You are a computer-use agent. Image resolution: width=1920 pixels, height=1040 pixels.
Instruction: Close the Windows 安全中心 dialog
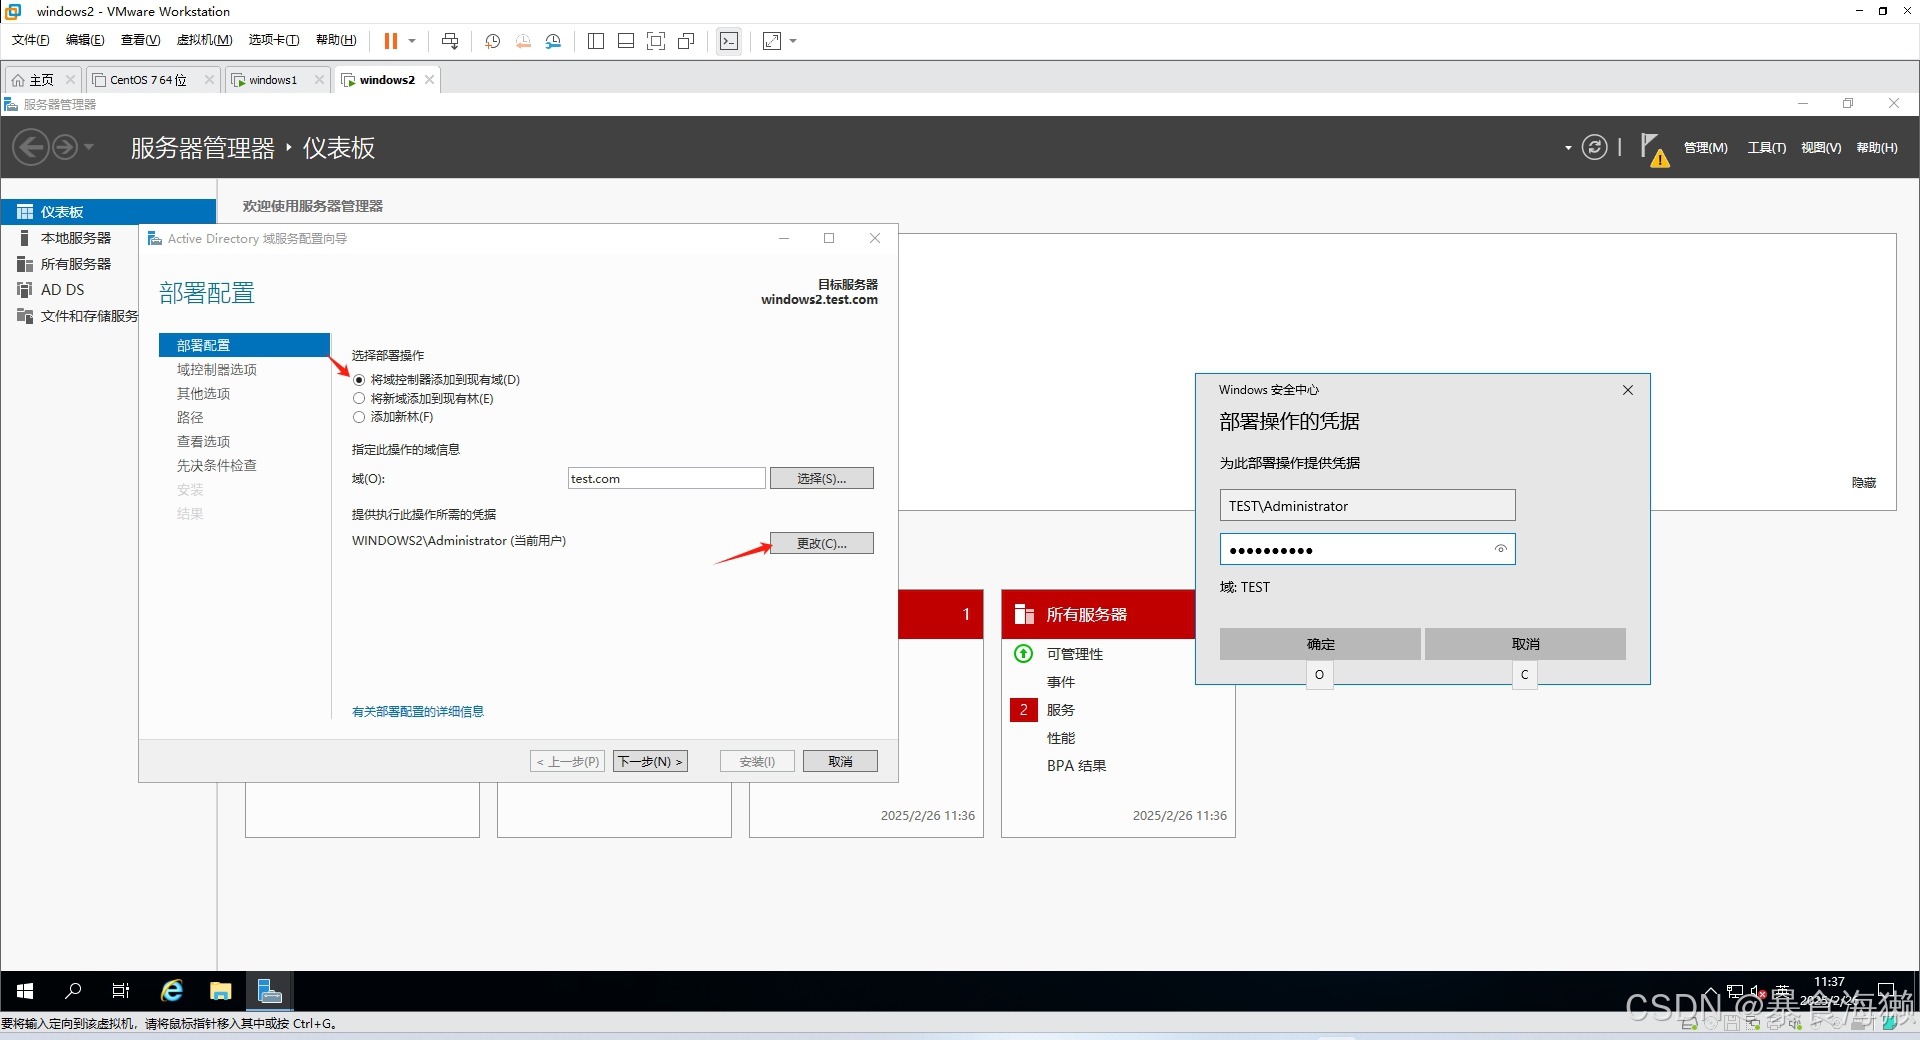[x=1628, y=390]
